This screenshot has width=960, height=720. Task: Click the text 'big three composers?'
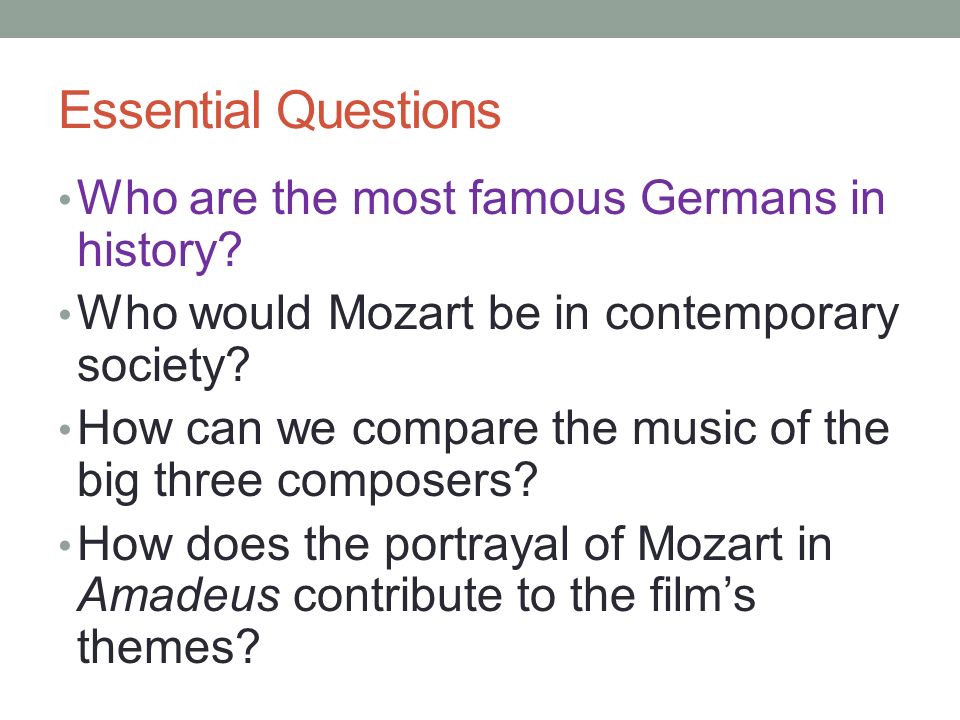click(307, 482)
